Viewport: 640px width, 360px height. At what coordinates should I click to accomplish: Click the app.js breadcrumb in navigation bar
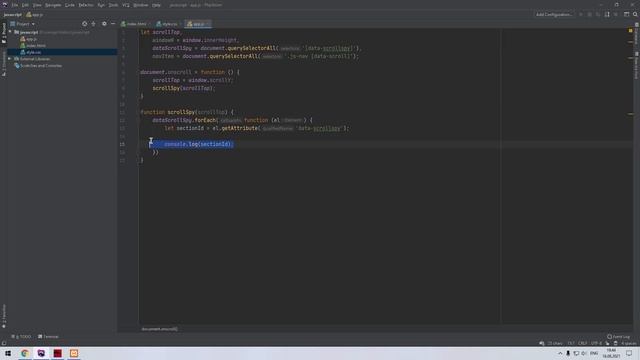click(35, 15)
